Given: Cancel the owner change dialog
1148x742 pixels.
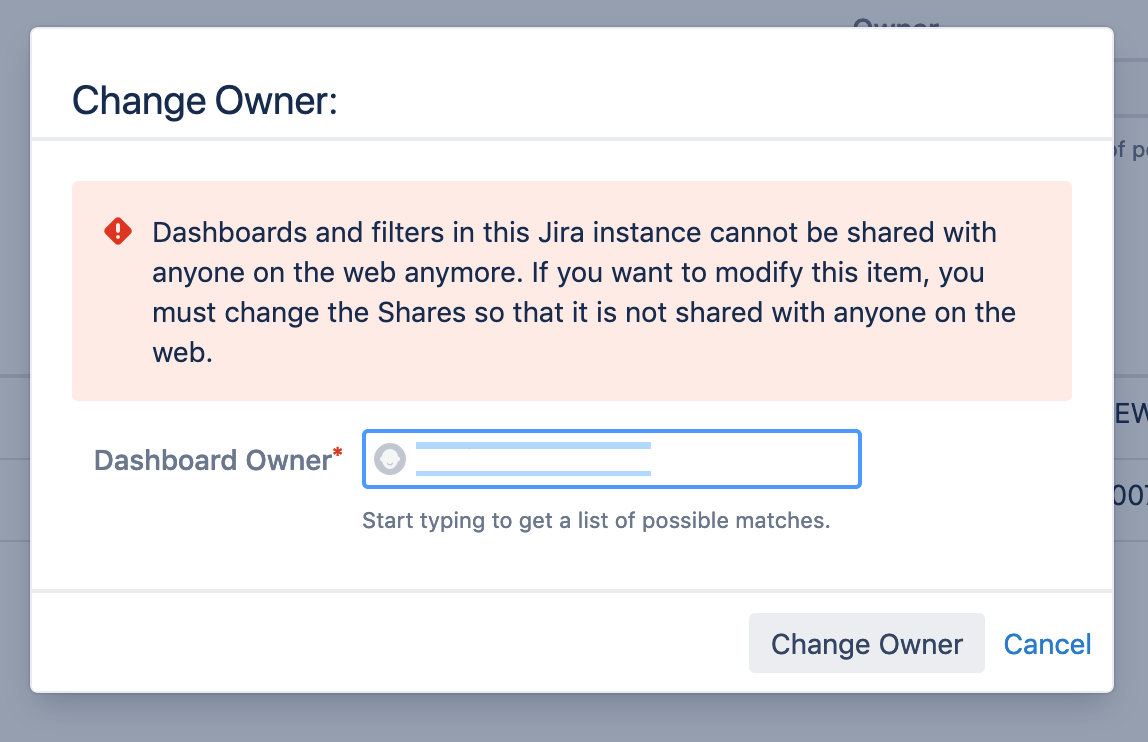Looking at the screenshot, I should pyautogui.click(x=1047, y=644).
